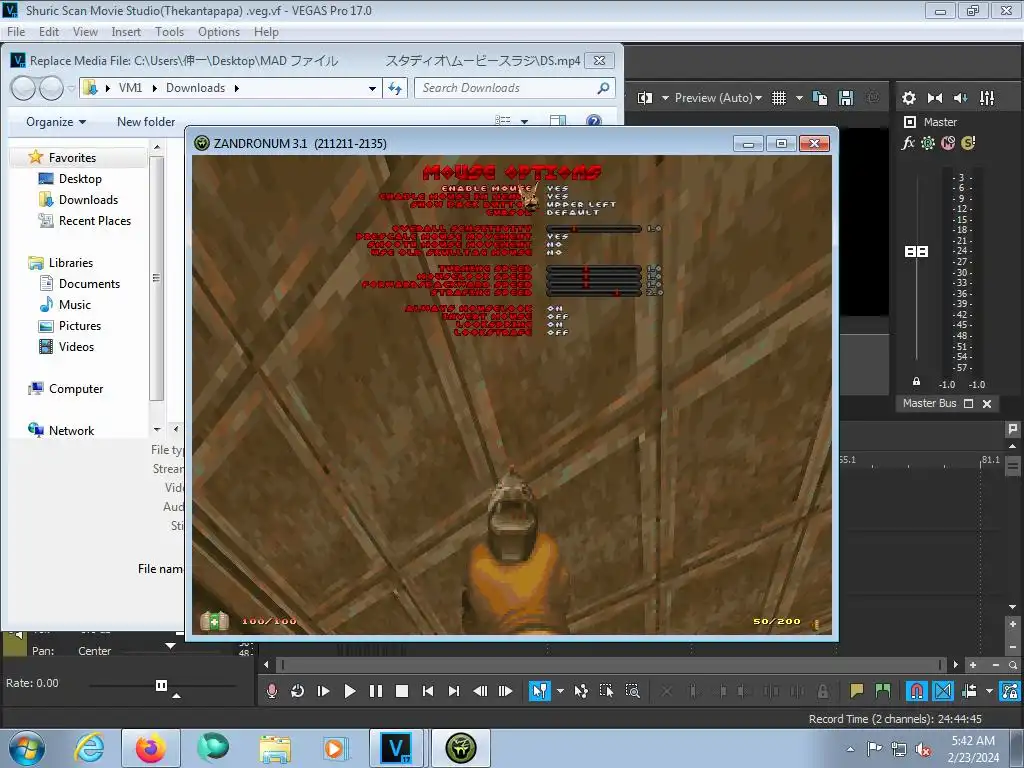
Task: Select Videos under Libraries
Action: click(x=67, y=347)
